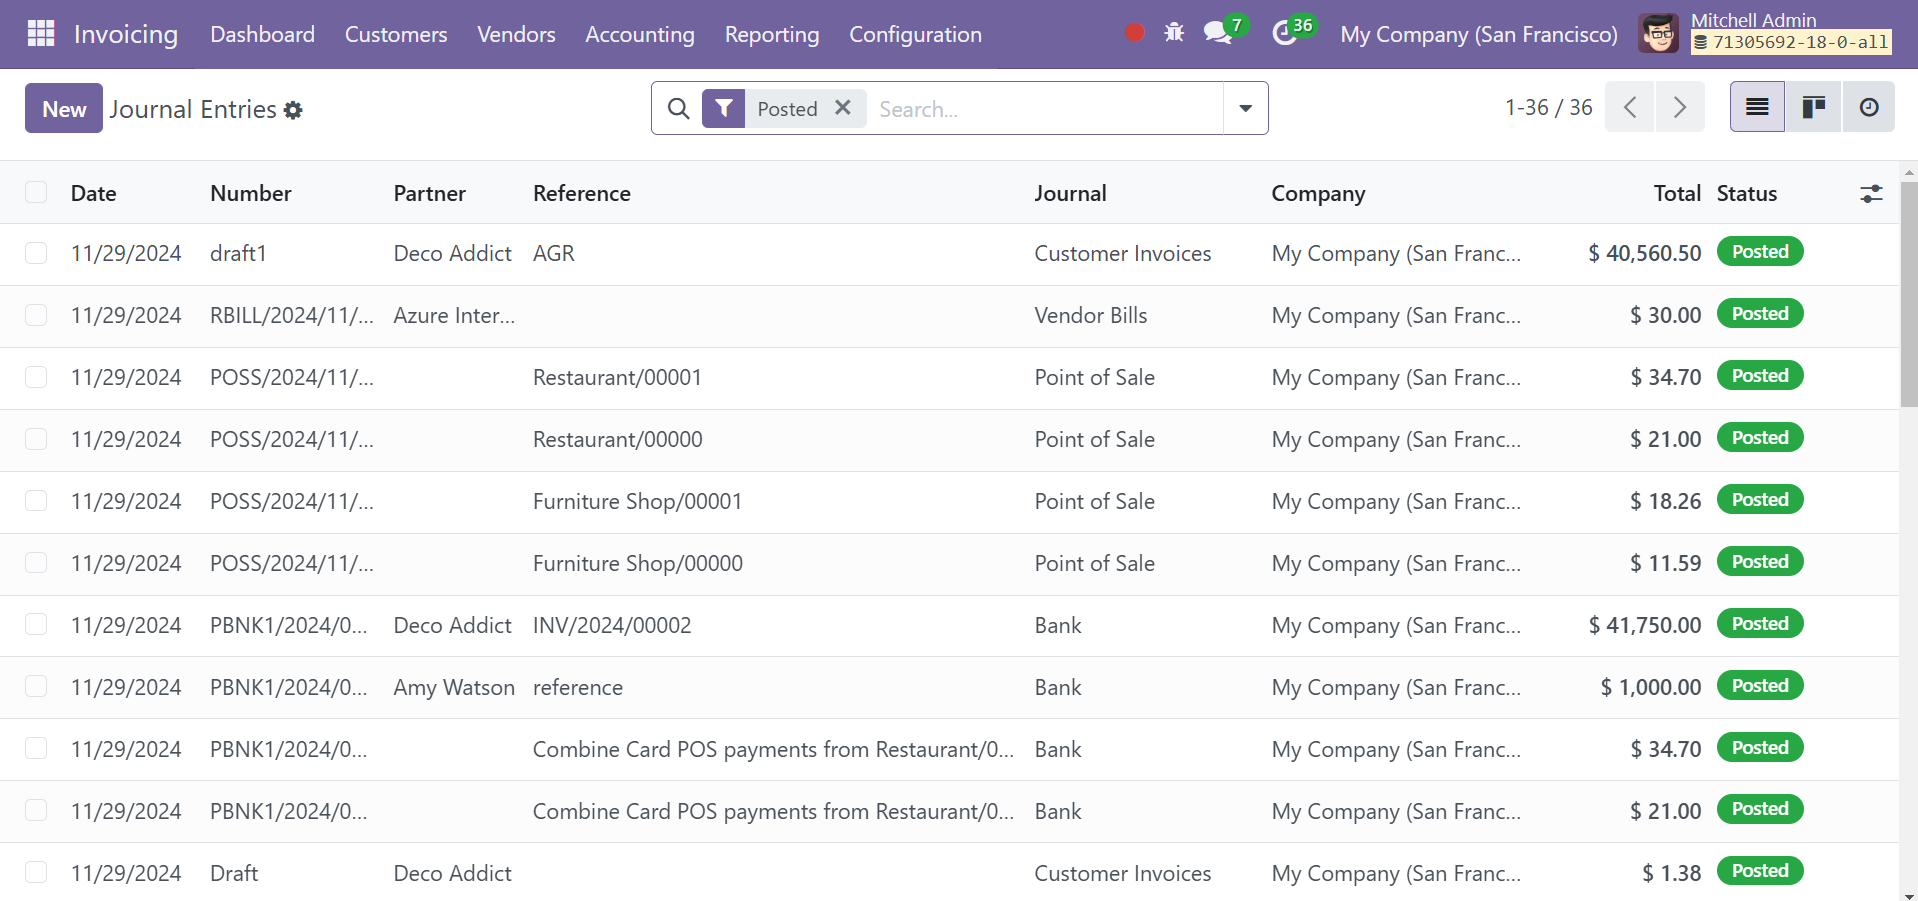This screenshot has width=1918, height=901.
Task: Expand the search options dropdown arrow
Action: click(1246, 108)
